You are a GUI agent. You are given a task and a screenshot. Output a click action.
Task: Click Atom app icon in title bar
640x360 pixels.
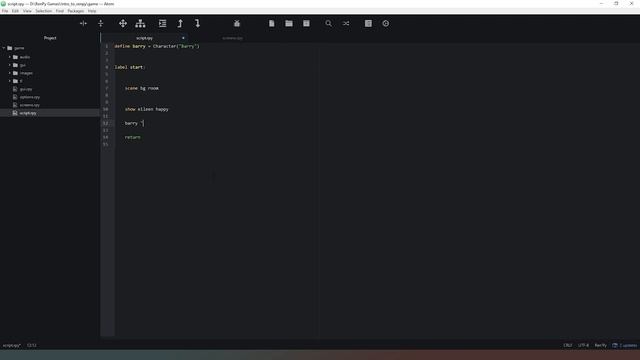[4, 4]
